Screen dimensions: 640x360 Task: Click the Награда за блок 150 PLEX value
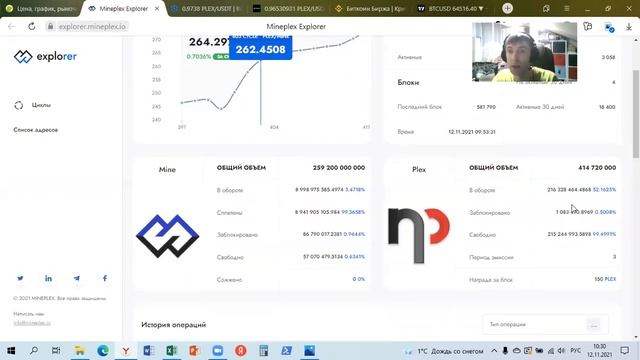(x=605, y=280)
